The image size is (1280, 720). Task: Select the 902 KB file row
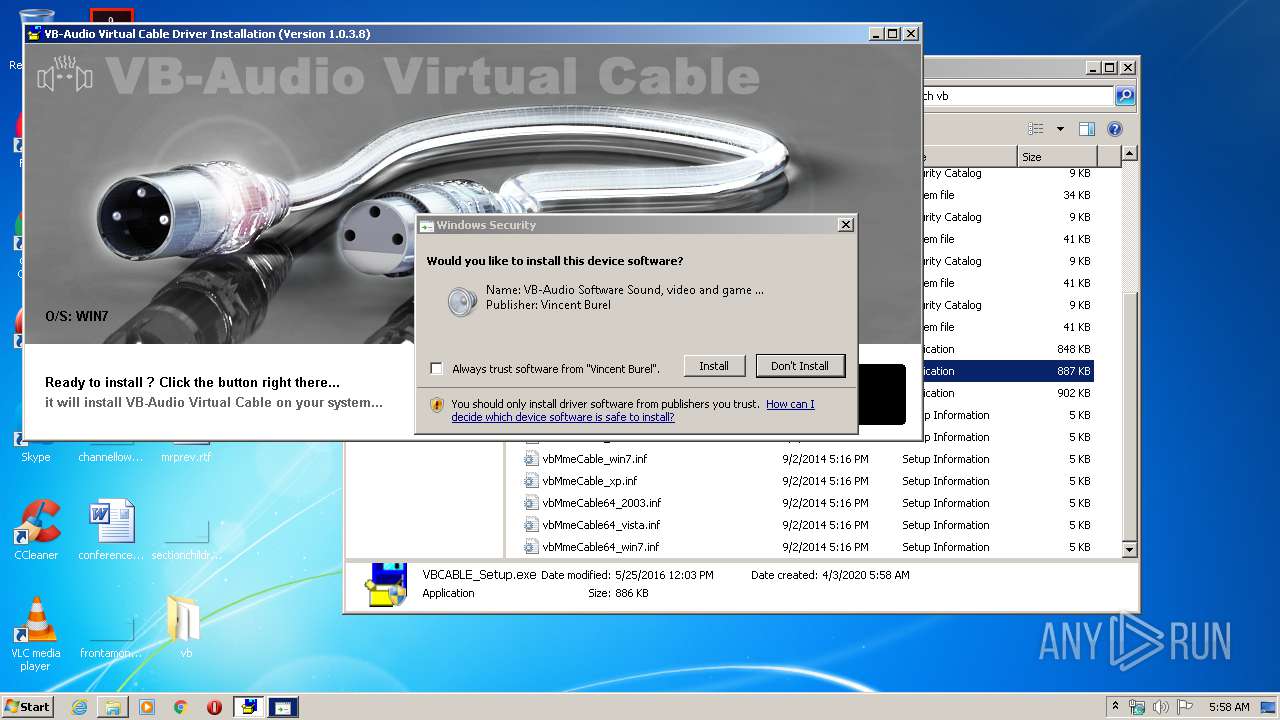pyautogui.click(x=1007, y=393)
